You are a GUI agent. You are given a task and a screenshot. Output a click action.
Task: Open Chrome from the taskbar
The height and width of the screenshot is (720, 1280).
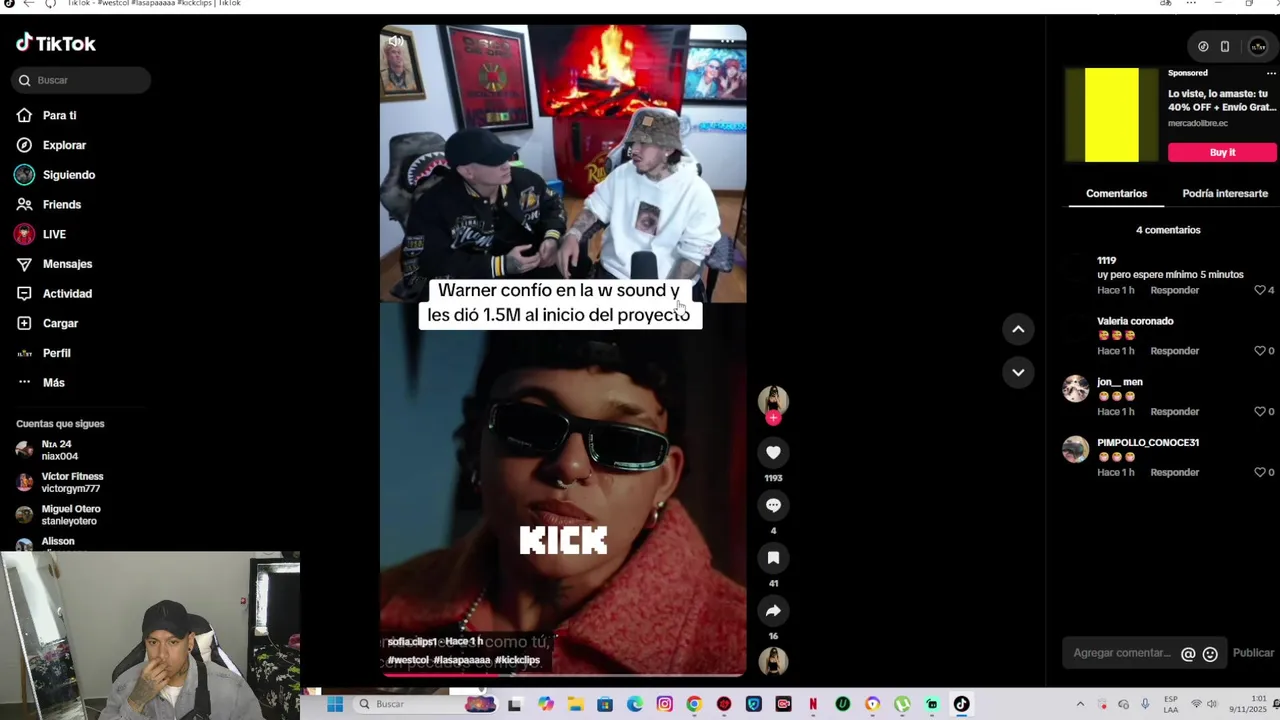[x=694, y=704]
